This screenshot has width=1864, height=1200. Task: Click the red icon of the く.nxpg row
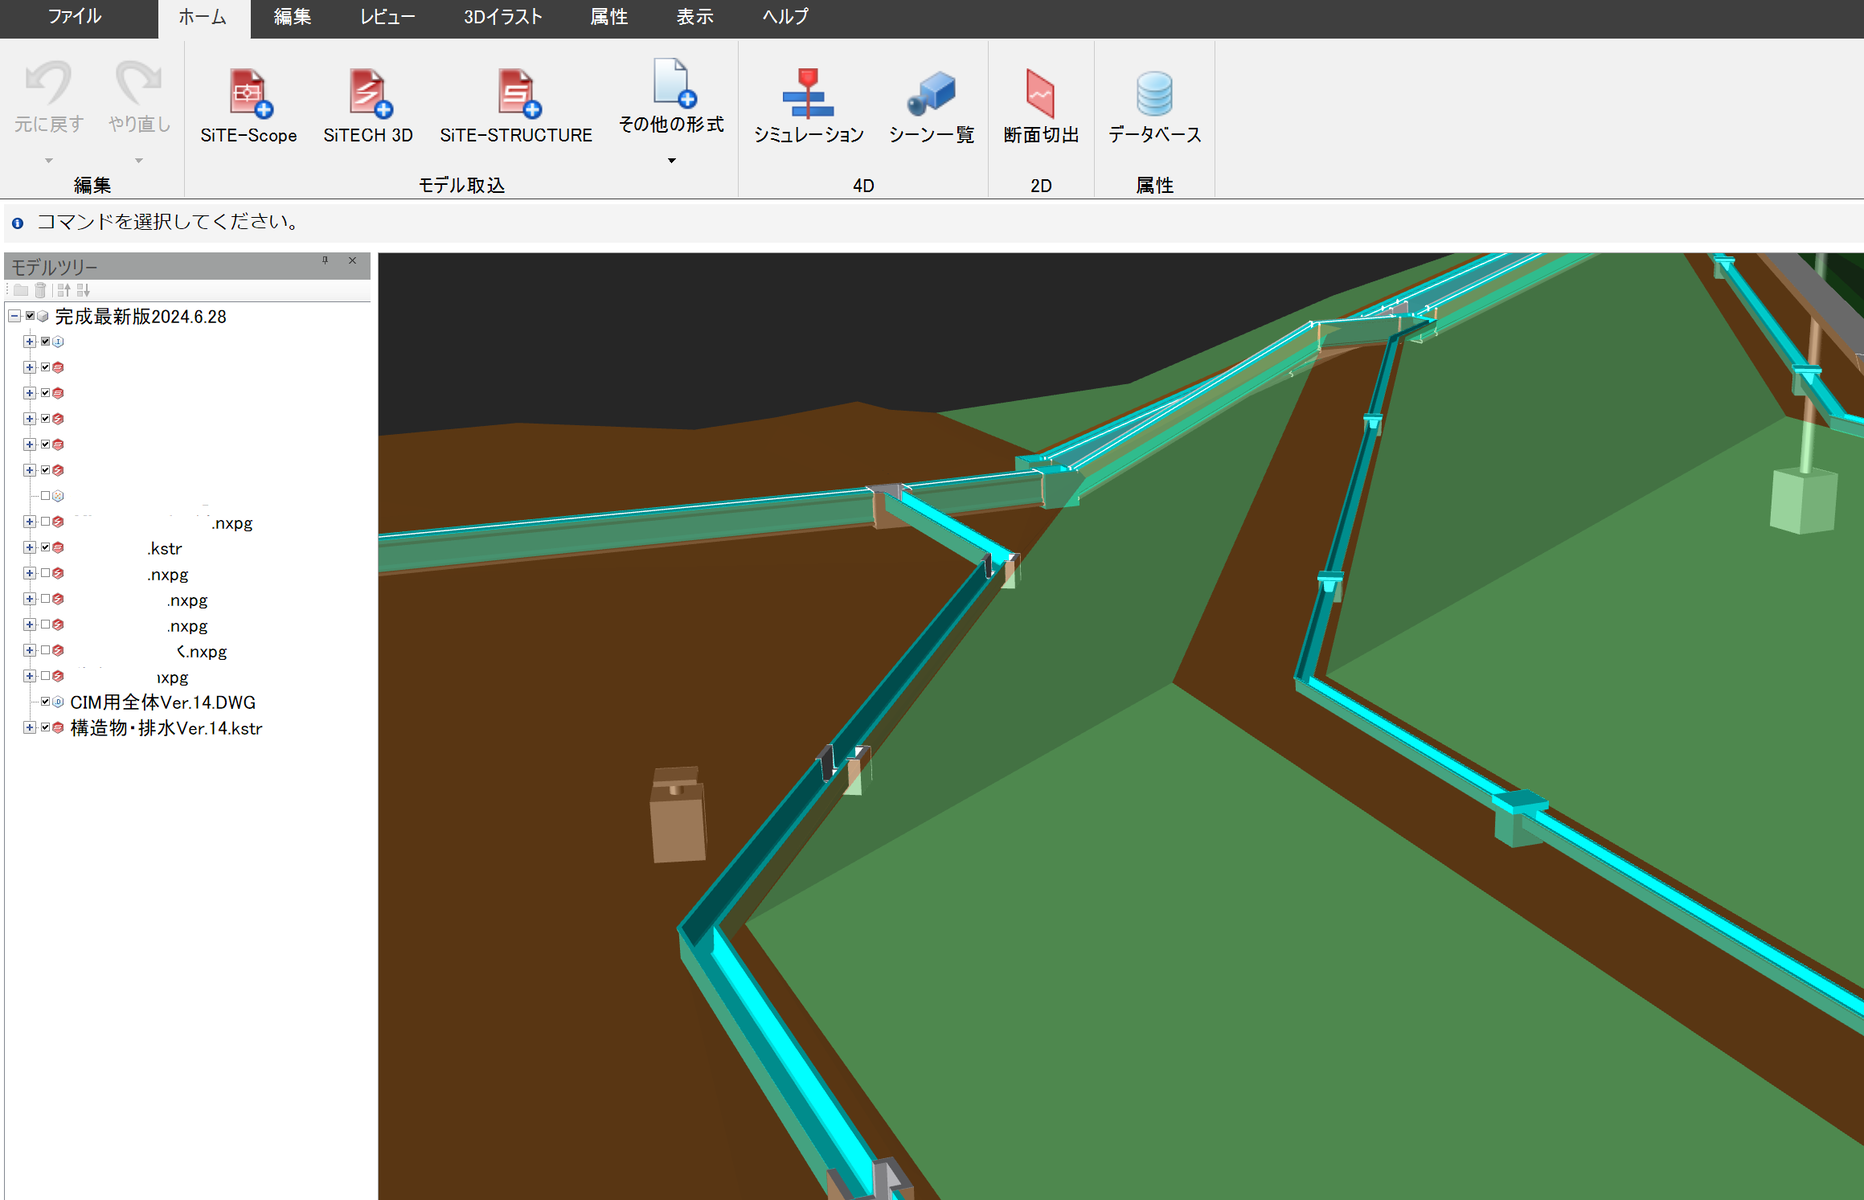[58, 651]
